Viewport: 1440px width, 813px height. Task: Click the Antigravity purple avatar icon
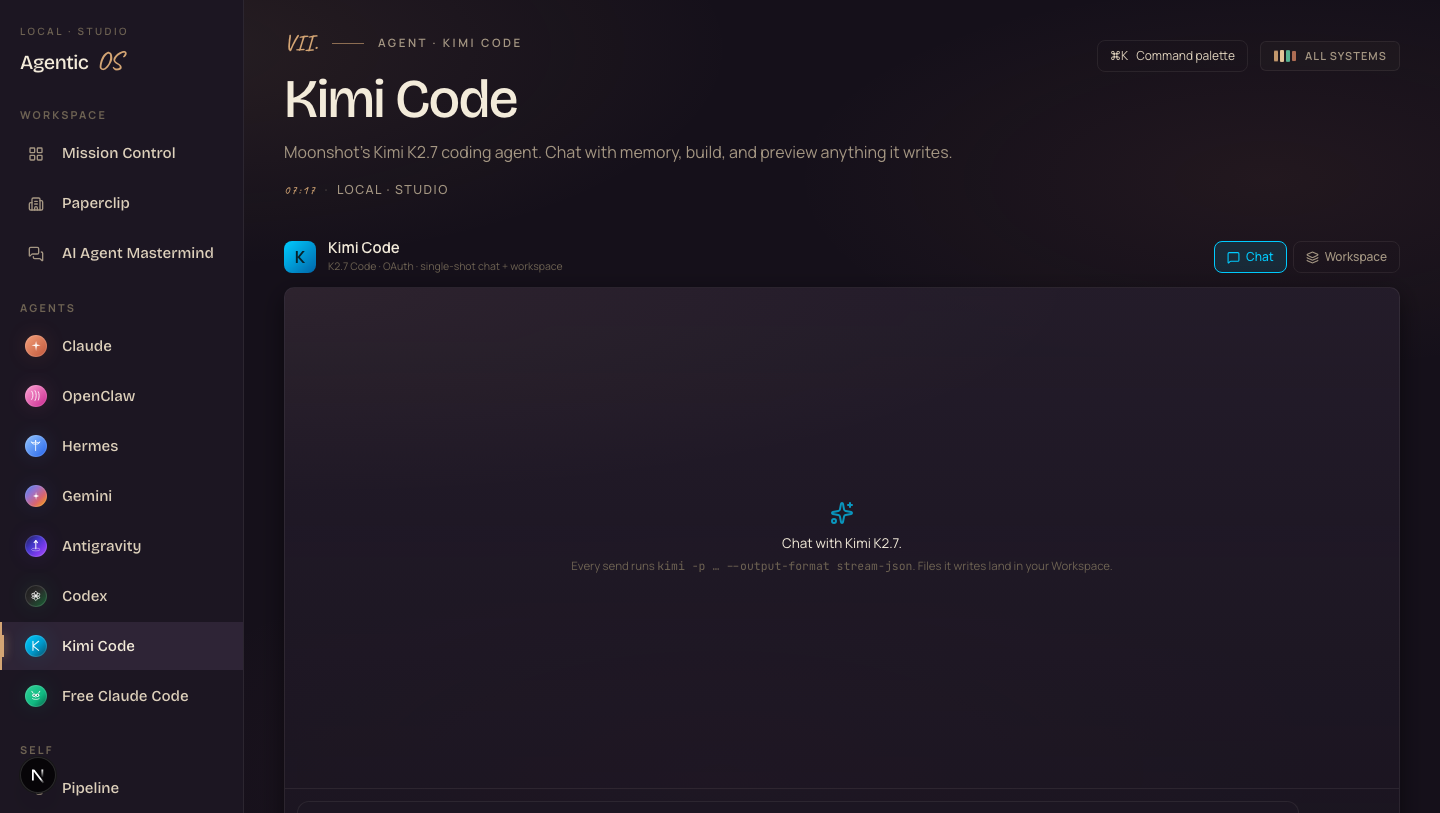pyautogui.click(x=36, y=546)
